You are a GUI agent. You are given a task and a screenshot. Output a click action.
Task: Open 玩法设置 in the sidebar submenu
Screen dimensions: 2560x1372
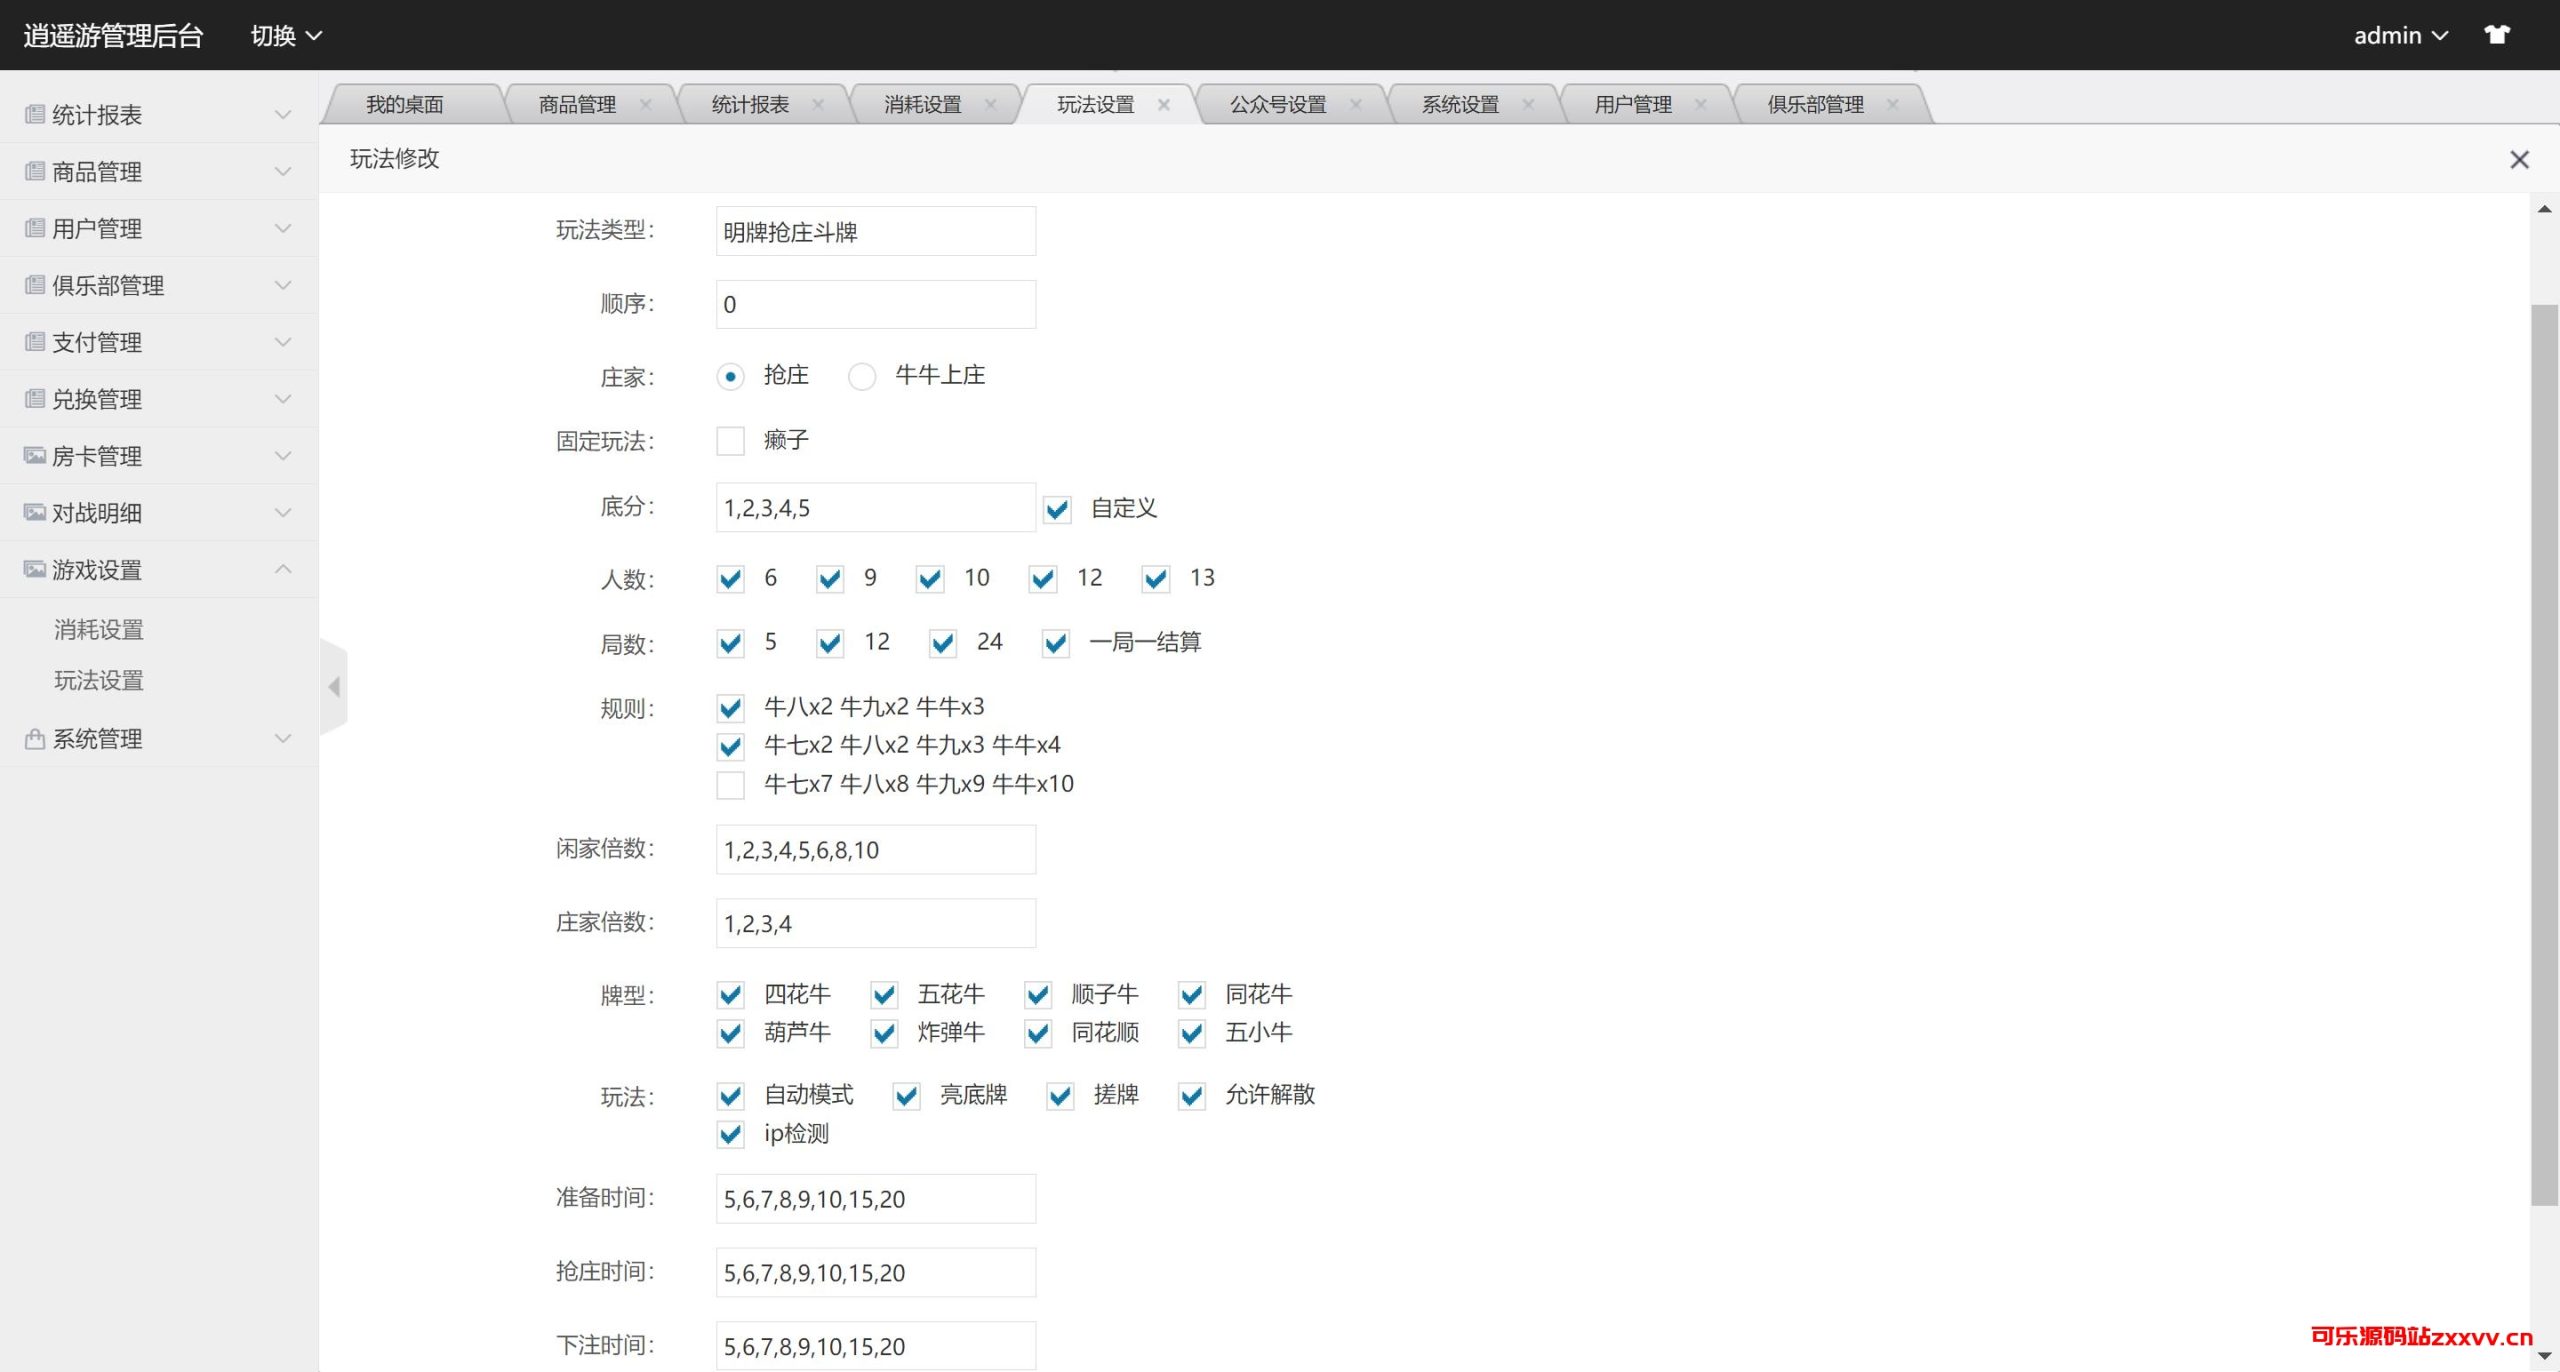99,681
